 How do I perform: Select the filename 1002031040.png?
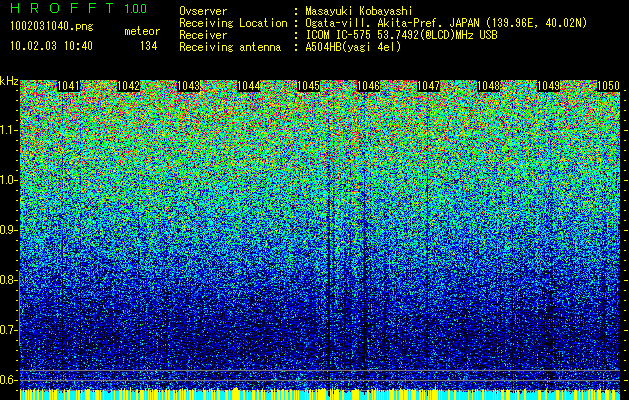coord(52,27)
